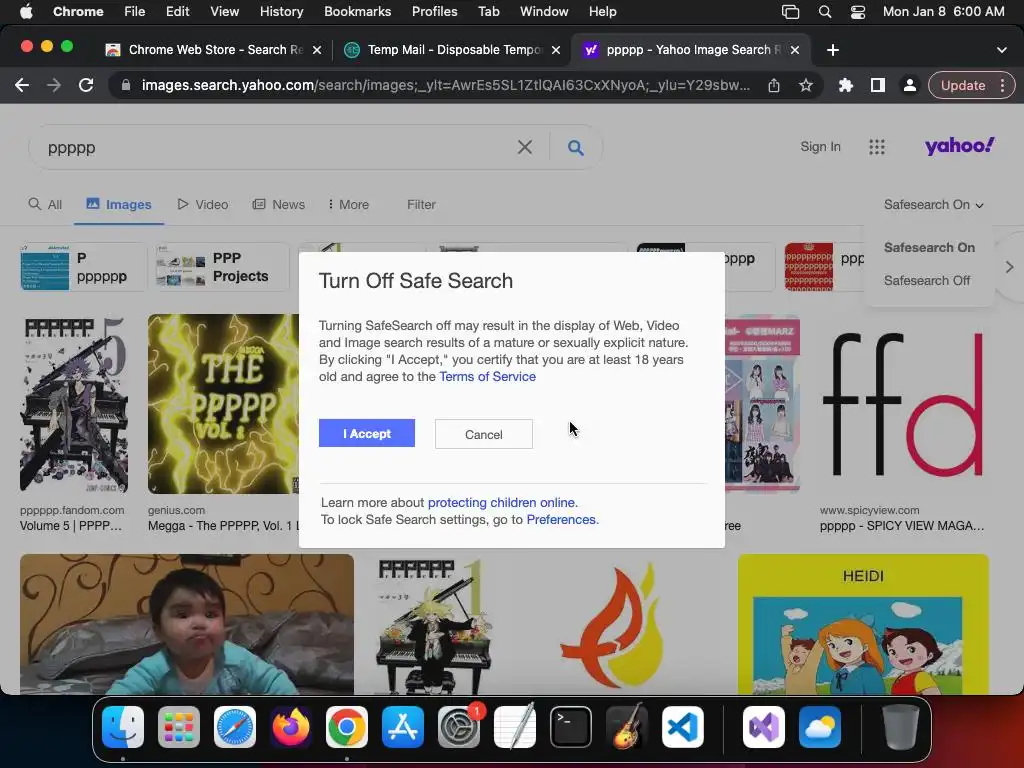Screen dimensions: 1024x768
Task: Go to the Preferences link
Action: [562, 519]
